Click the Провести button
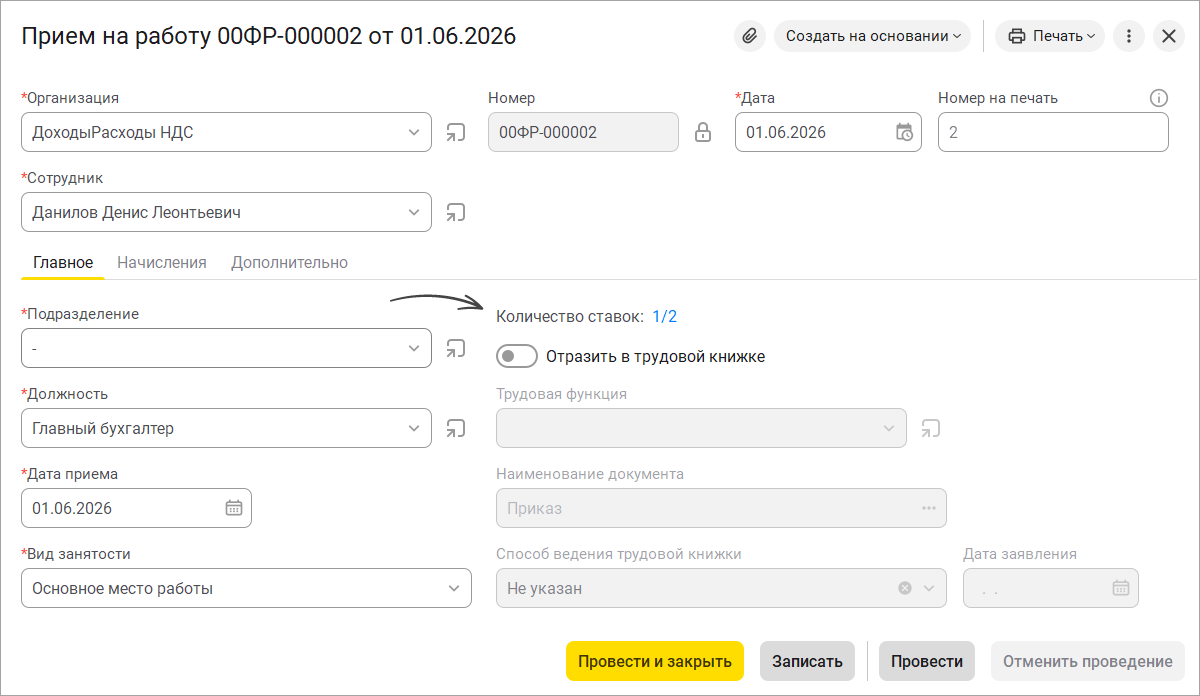 [x=927, y=661]
